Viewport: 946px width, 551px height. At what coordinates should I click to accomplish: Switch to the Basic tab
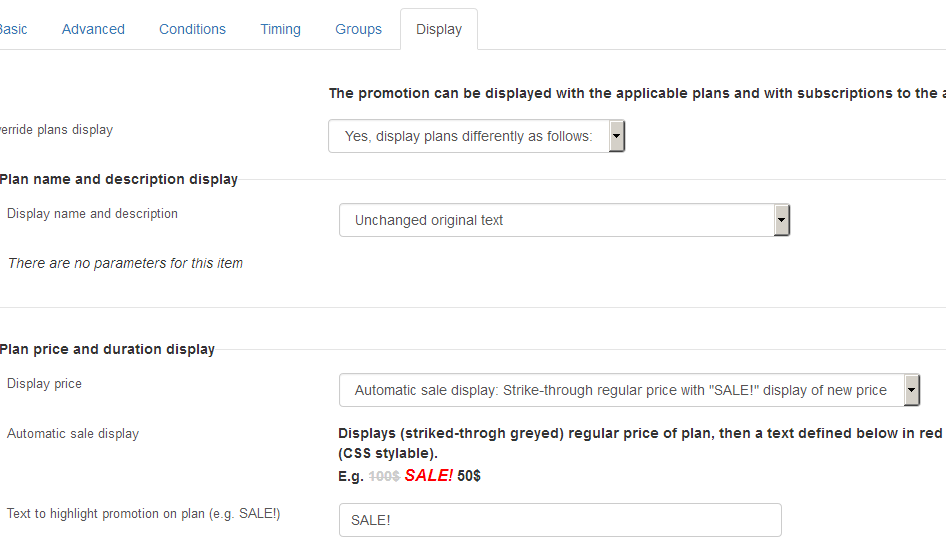click(13, 29)
